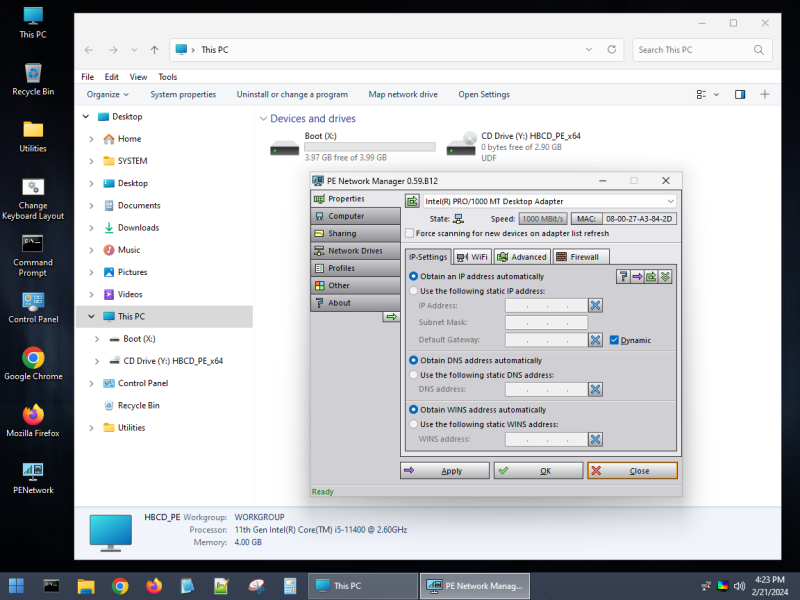Click the adapter list refresh icon beside the adapter dropdown
This screenshot has height=600, width=800.
click(x=412, y=201)
